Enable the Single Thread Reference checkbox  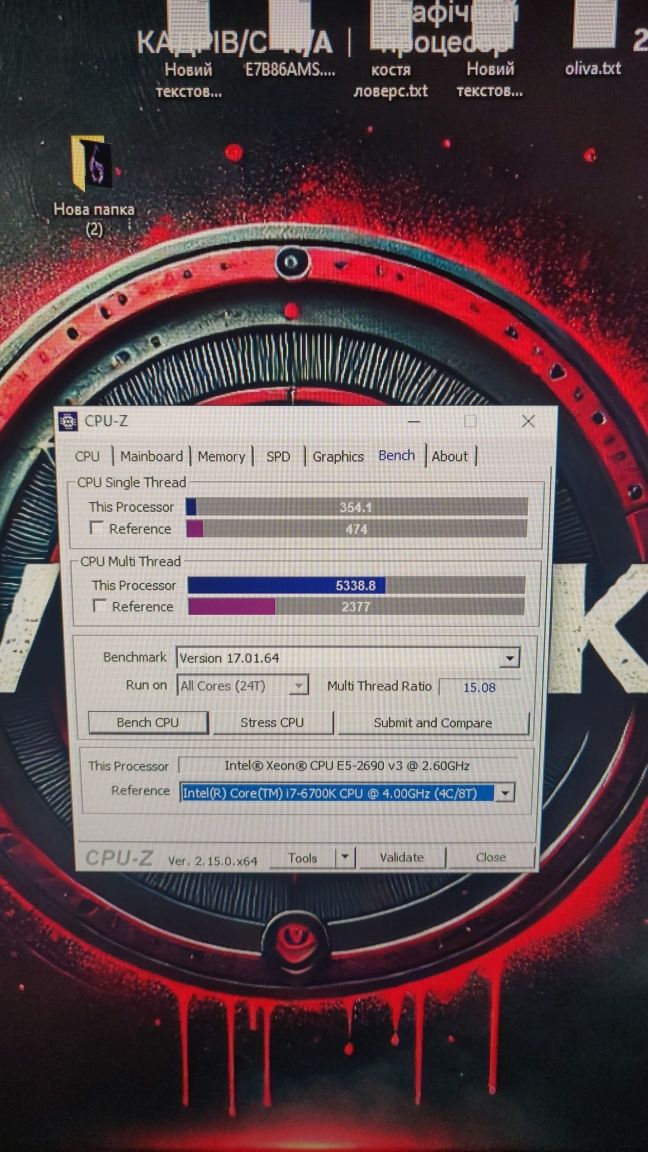[96, 528]
